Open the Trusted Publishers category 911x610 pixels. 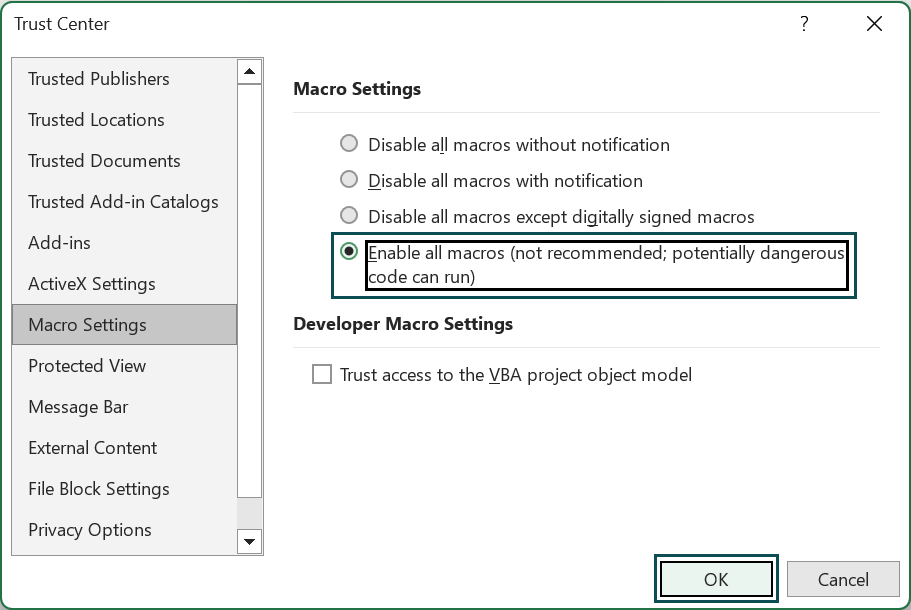pos(124,79)
